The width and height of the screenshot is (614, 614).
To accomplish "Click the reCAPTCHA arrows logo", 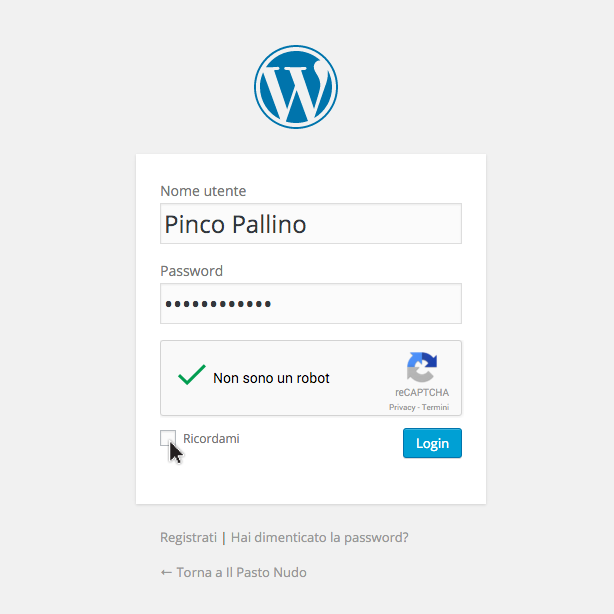I will 422,367.
